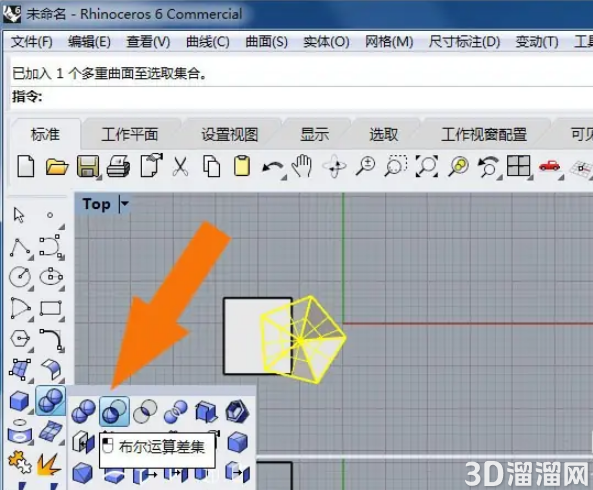Select the single Point tool
593x490 pixels.
50,215
